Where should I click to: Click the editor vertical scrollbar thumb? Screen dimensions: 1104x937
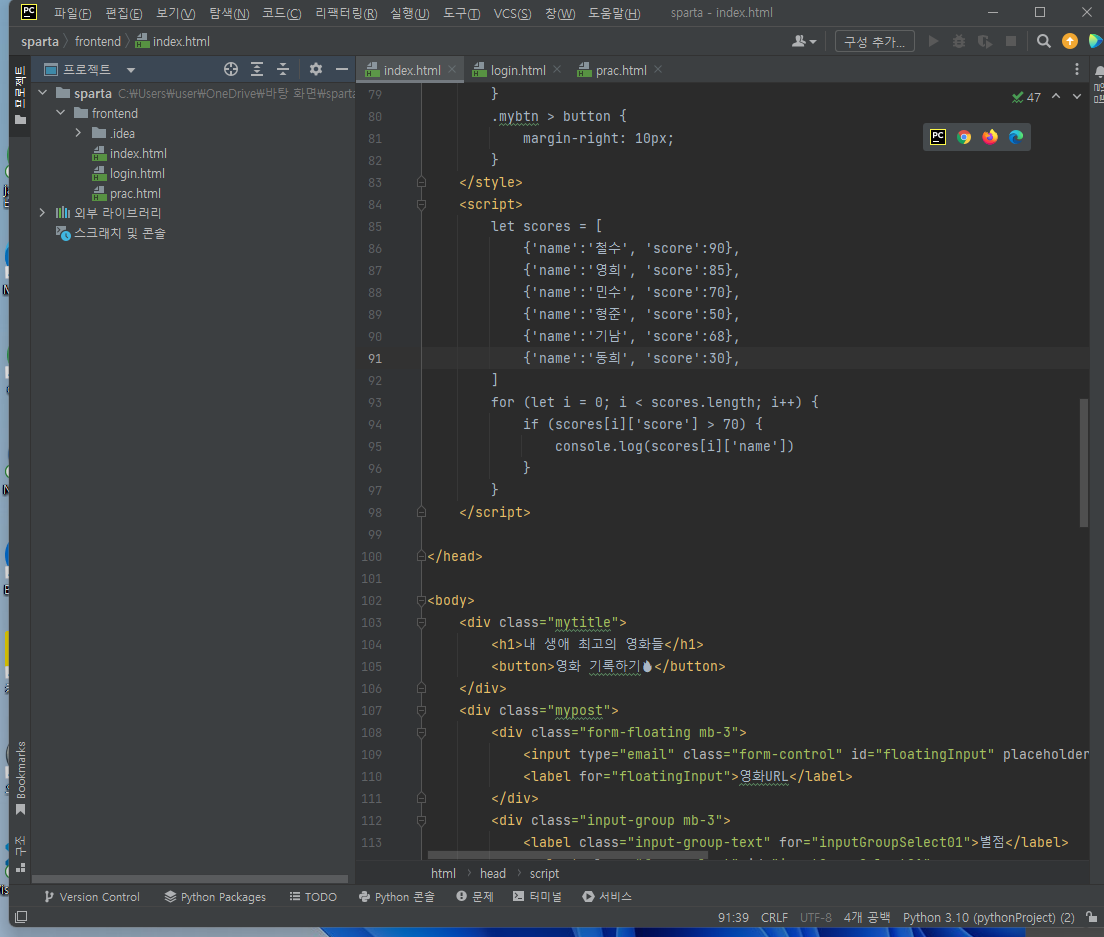tap(1084, 463)
